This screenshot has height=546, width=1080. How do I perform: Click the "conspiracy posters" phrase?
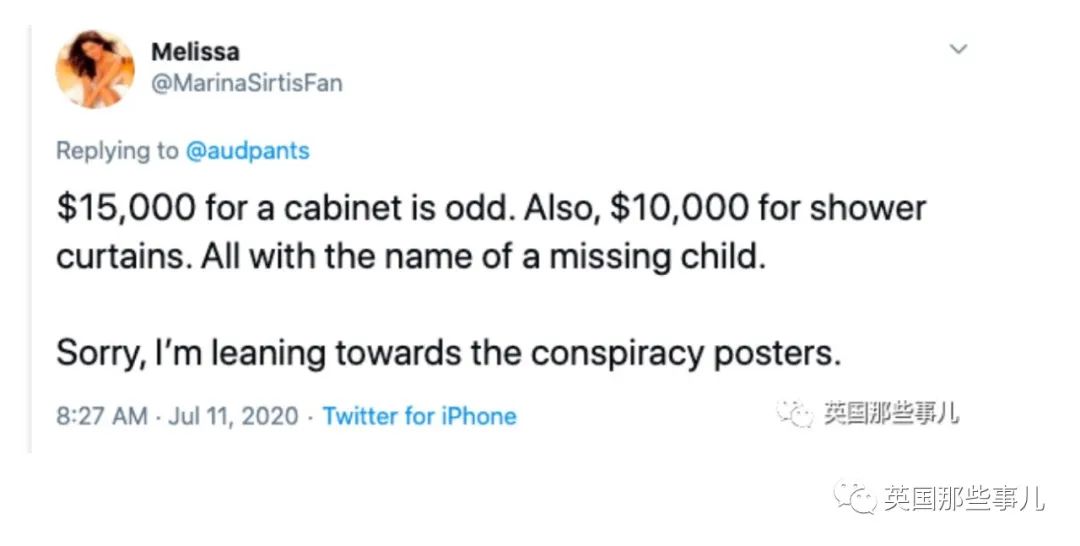[686, 353]
